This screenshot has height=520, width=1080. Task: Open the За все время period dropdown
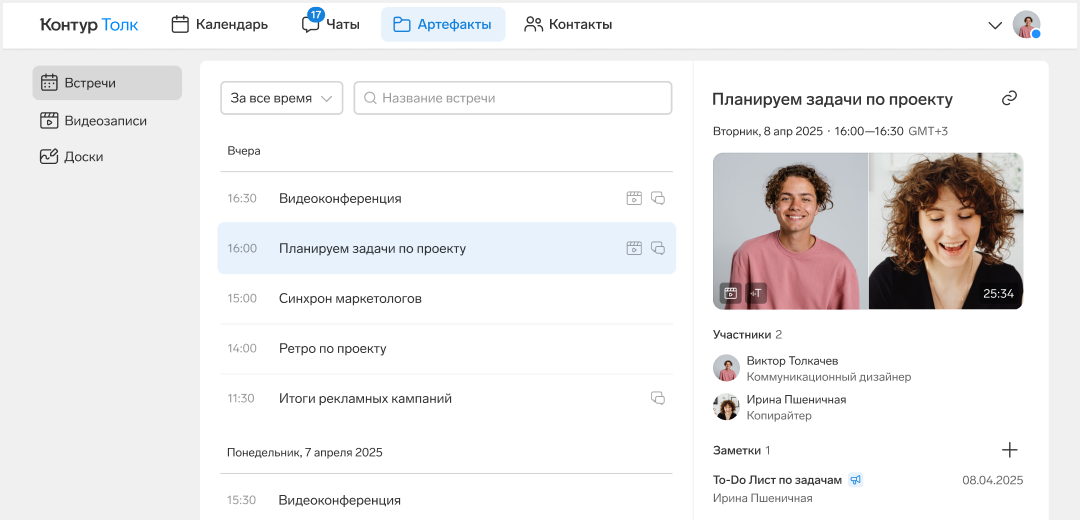click(x=282, y=98)
